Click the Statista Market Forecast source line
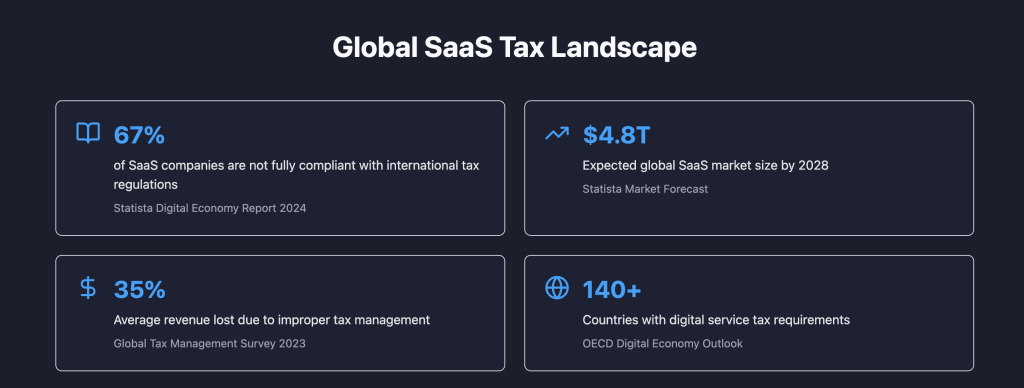 [x=645, y=189]
